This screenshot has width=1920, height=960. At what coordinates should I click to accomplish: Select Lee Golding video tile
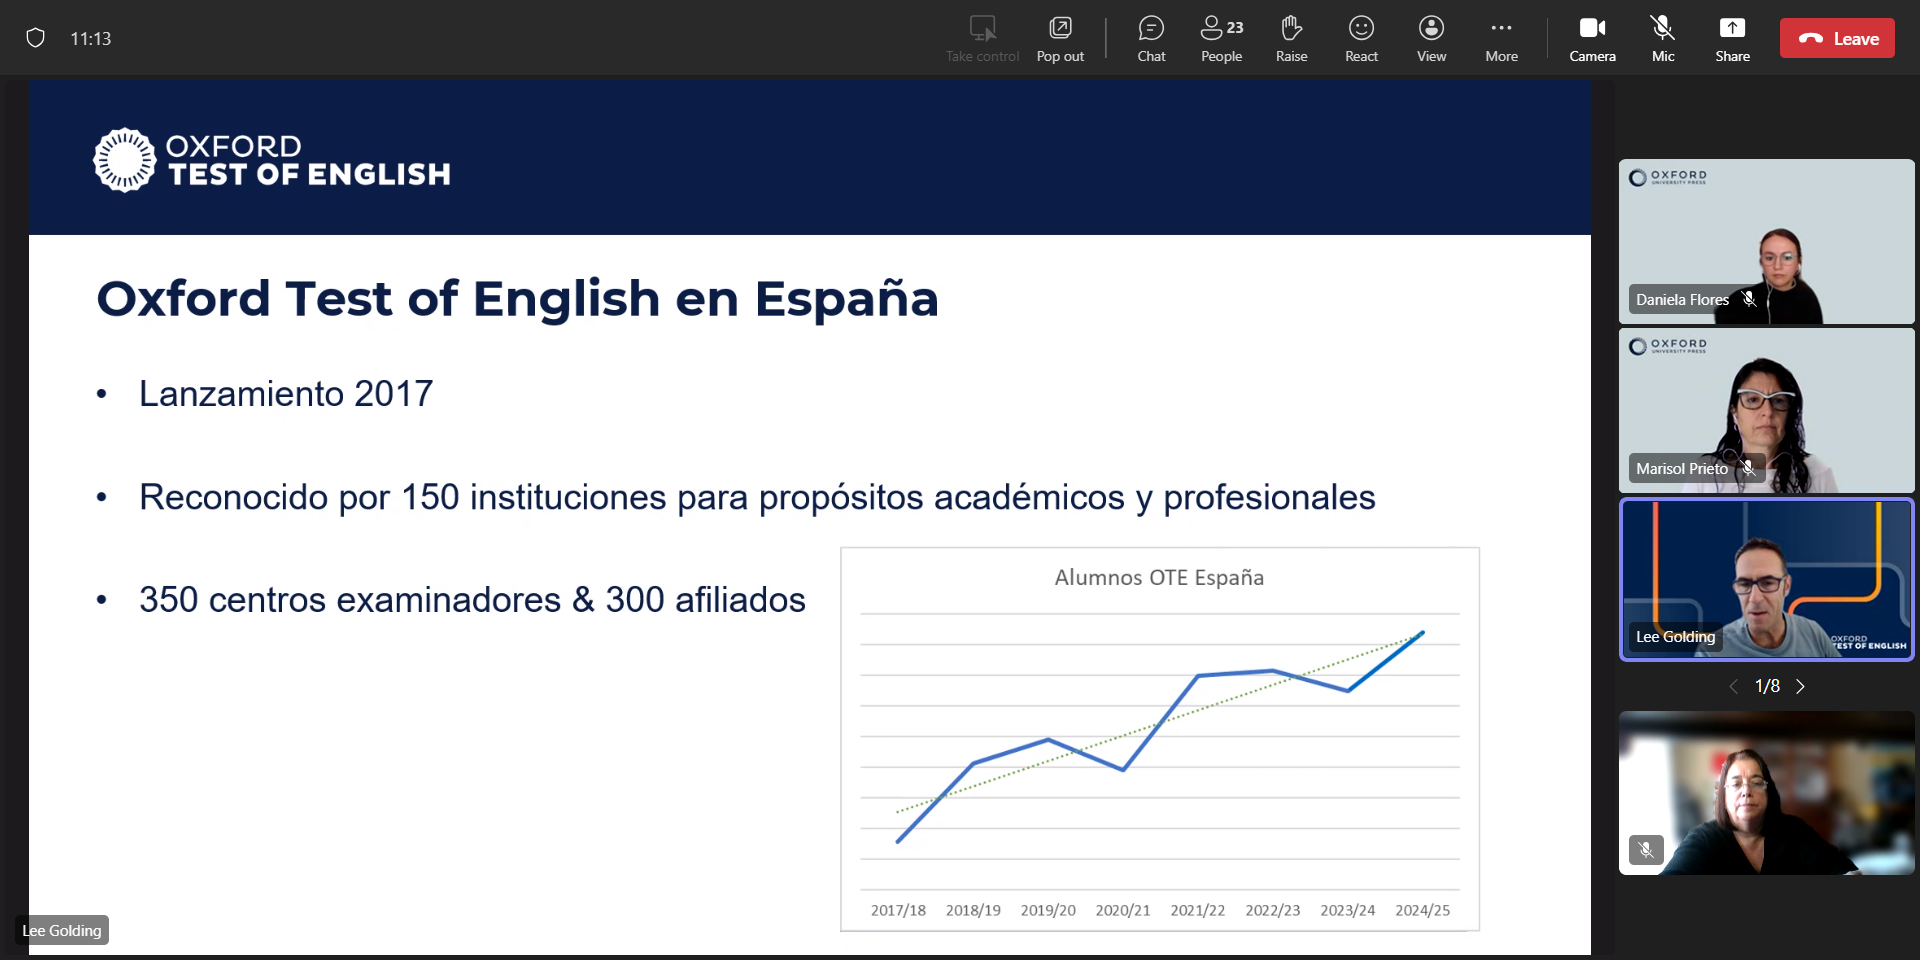(1766, 579)
